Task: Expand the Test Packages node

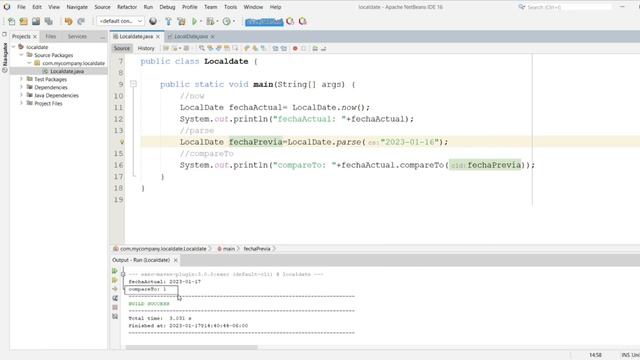Action: click(x=22, y=79)
